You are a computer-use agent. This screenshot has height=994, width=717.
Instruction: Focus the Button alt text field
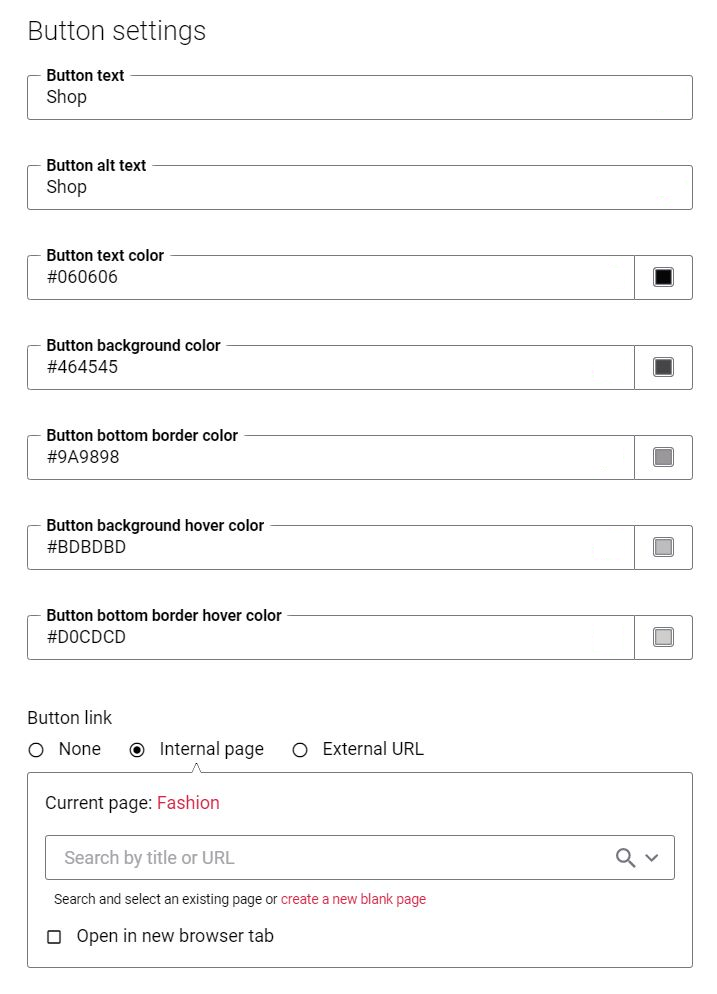(359, 188)
